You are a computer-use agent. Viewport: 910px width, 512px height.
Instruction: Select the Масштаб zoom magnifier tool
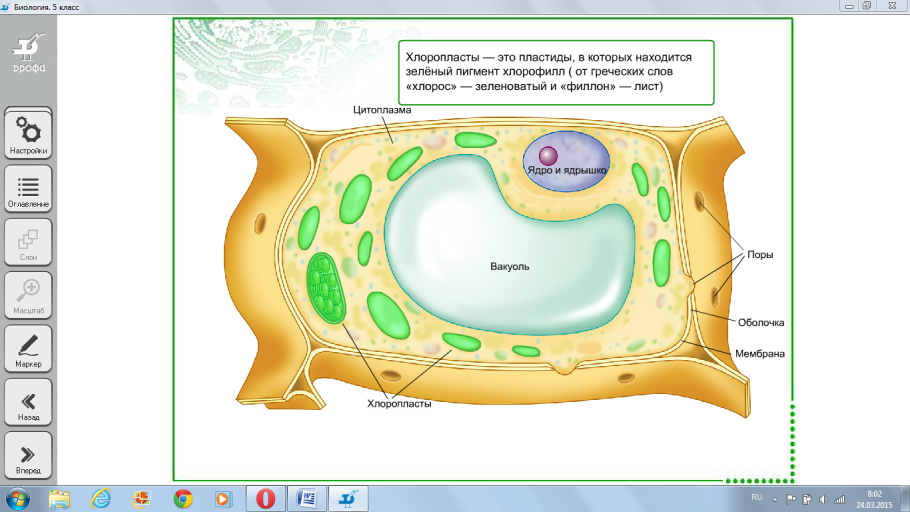point(29,295)
